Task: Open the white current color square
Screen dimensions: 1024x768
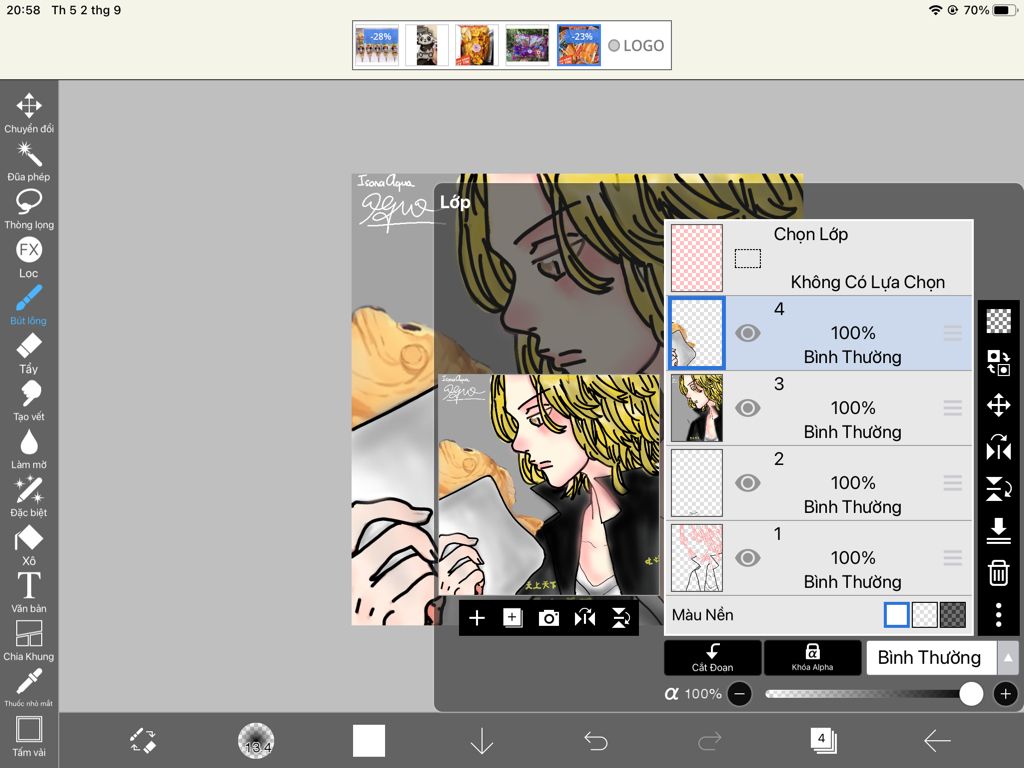Action: coord(369,741)
